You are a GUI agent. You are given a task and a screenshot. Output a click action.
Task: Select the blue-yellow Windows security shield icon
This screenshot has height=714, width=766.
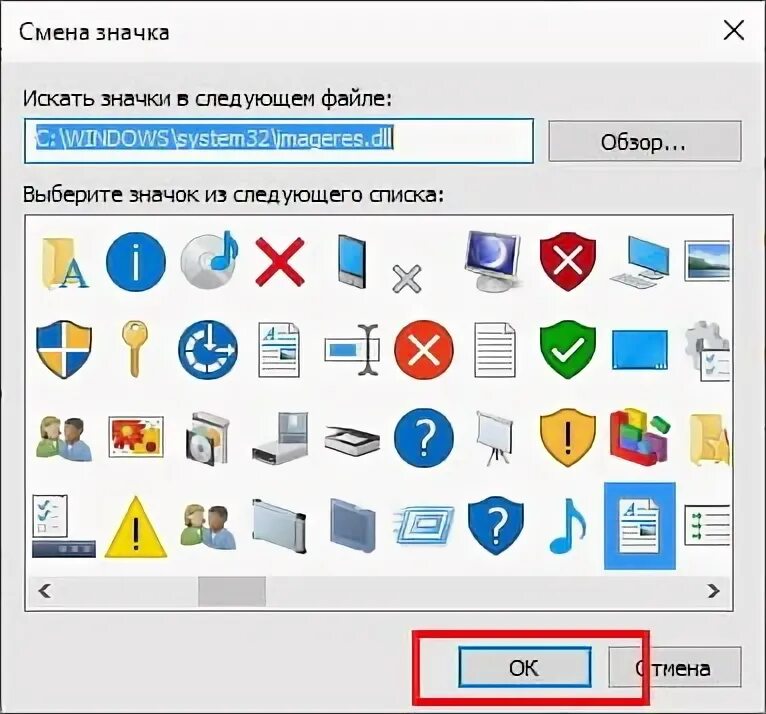(64, 349)
